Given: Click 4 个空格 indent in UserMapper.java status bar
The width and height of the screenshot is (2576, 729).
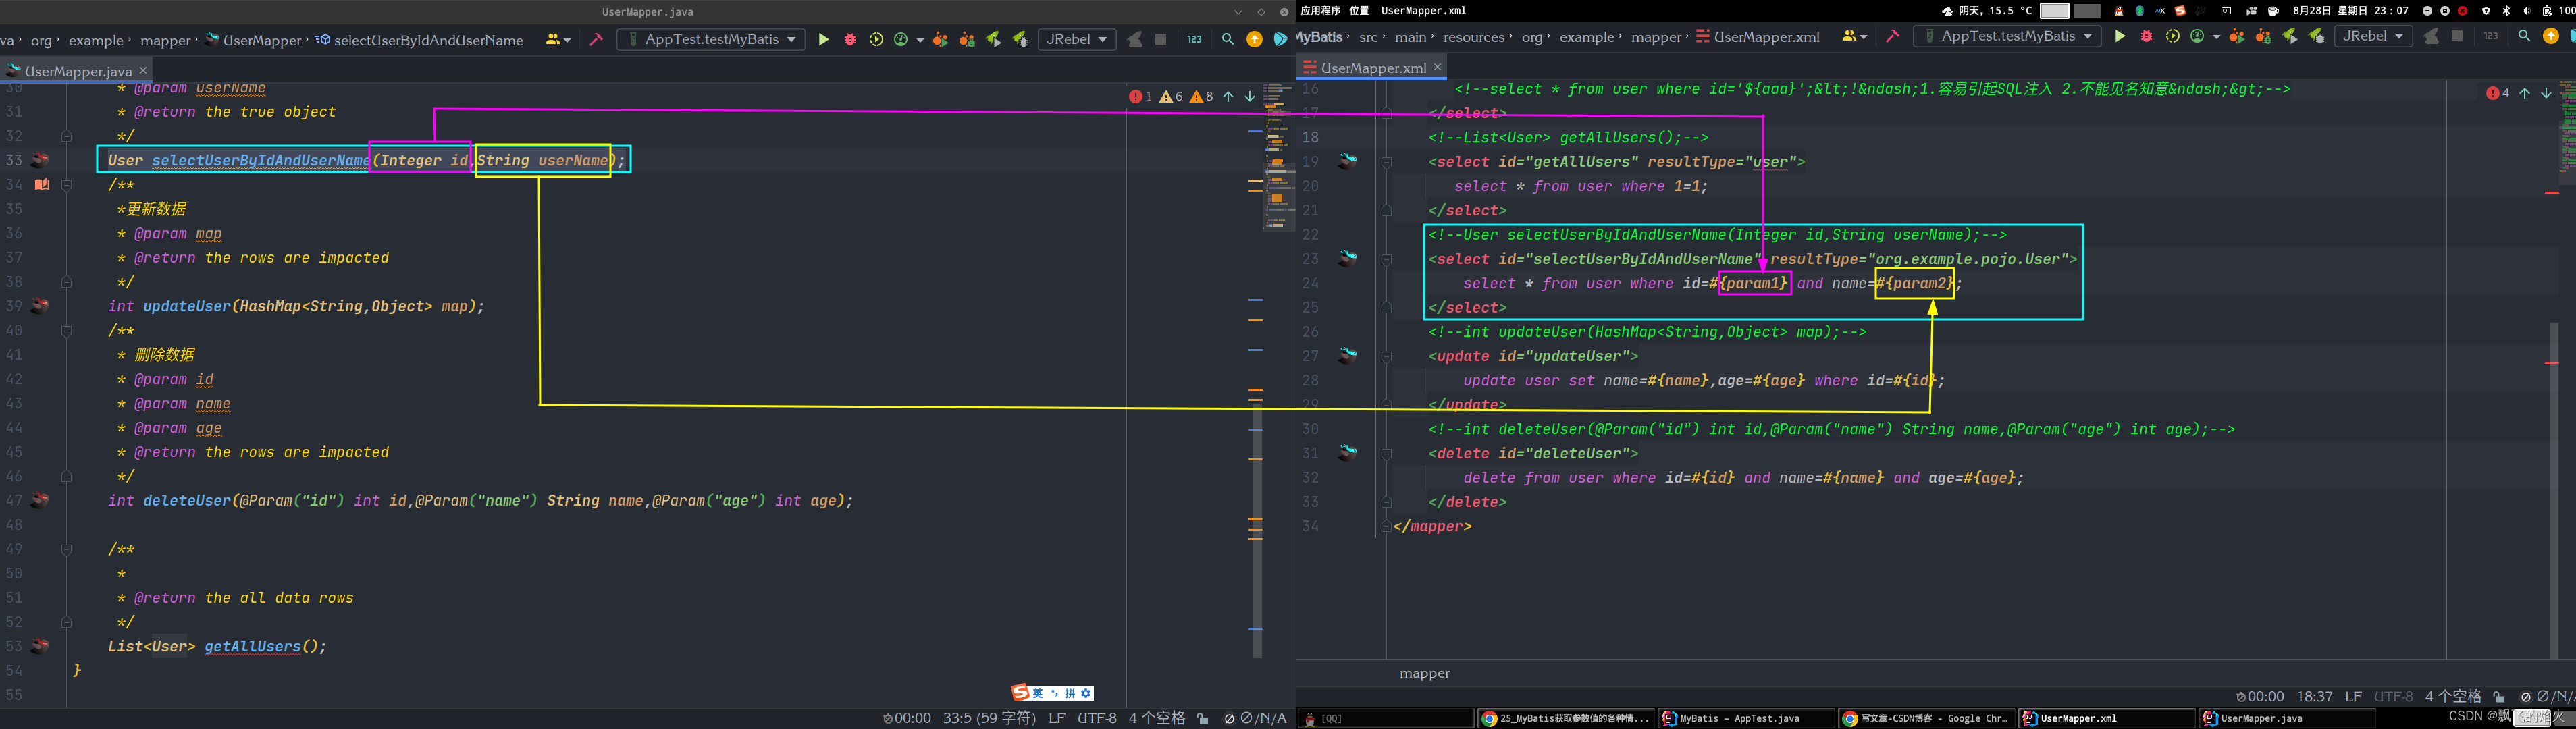Looking at the screenshot, I should [x=1157, y=718].
